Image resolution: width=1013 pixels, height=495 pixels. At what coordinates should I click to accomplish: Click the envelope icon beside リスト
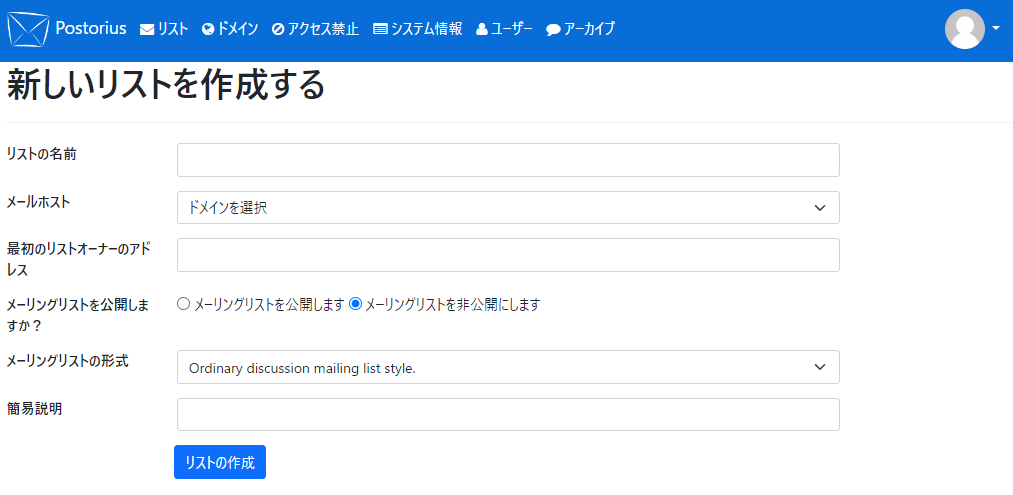tap(147, 30)
